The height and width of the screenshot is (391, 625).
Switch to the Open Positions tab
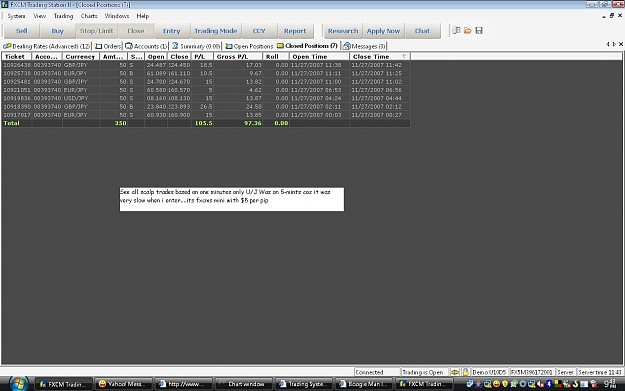tap(250, 46)
